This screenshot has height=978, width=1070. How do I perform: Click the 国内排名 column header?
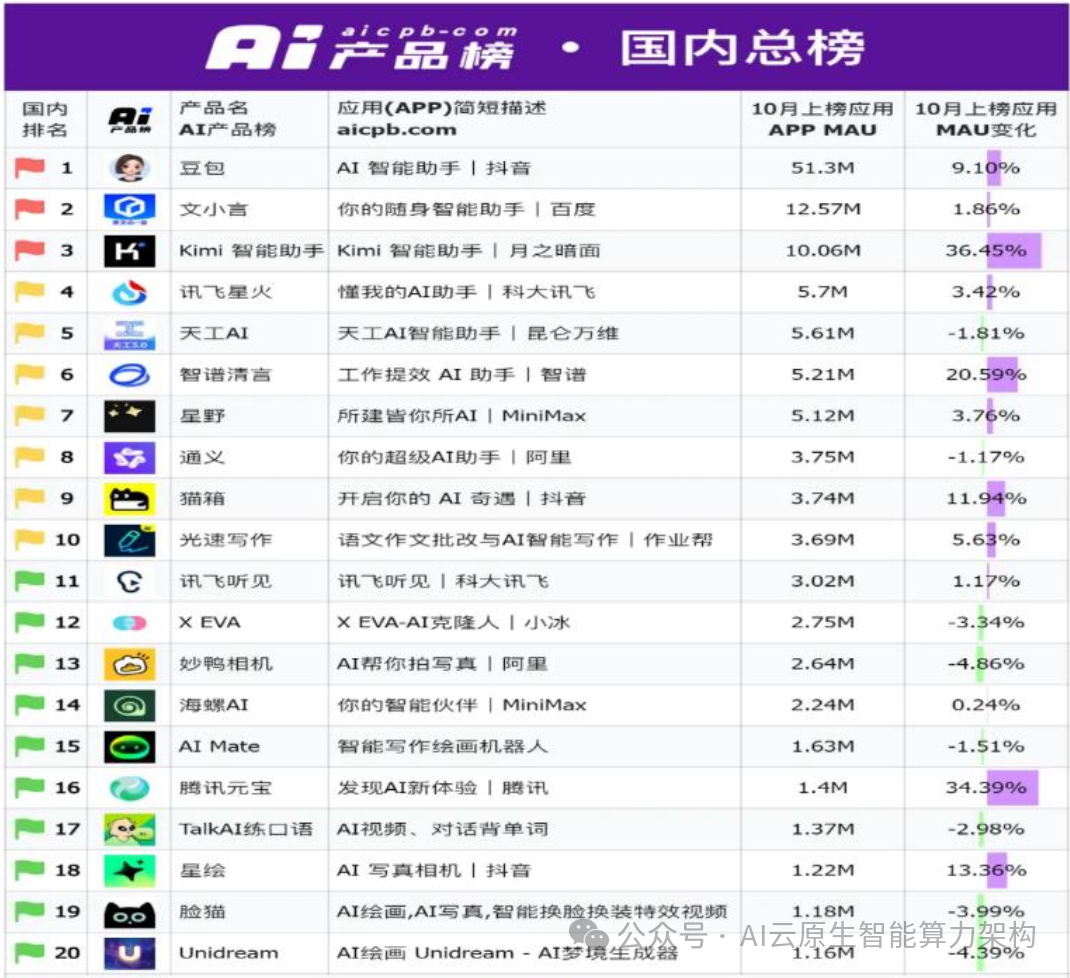tap(45, 119)
